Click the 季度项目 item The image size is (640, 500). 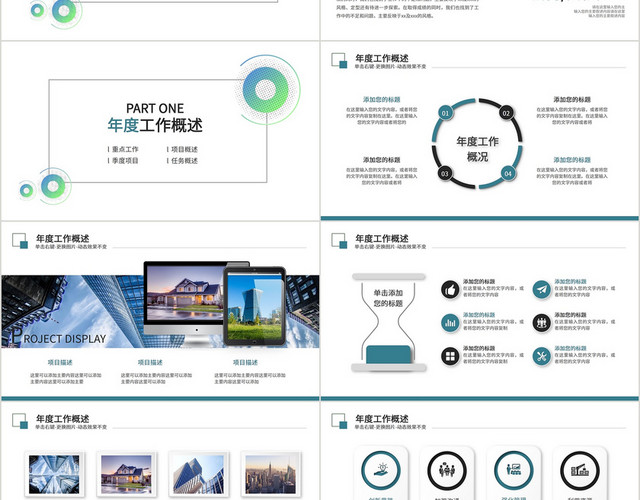point(125,161)
